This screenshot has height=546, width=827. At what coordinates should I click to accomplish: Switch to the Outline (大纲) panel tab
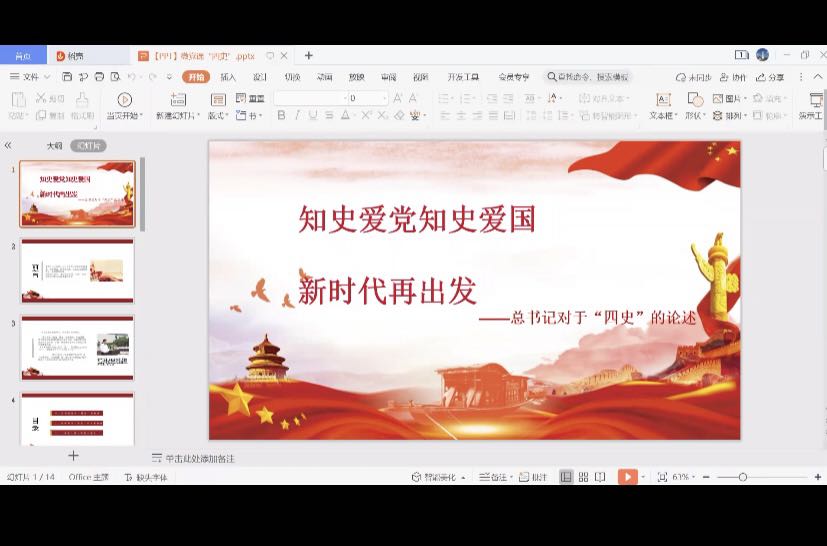[54, 146]
